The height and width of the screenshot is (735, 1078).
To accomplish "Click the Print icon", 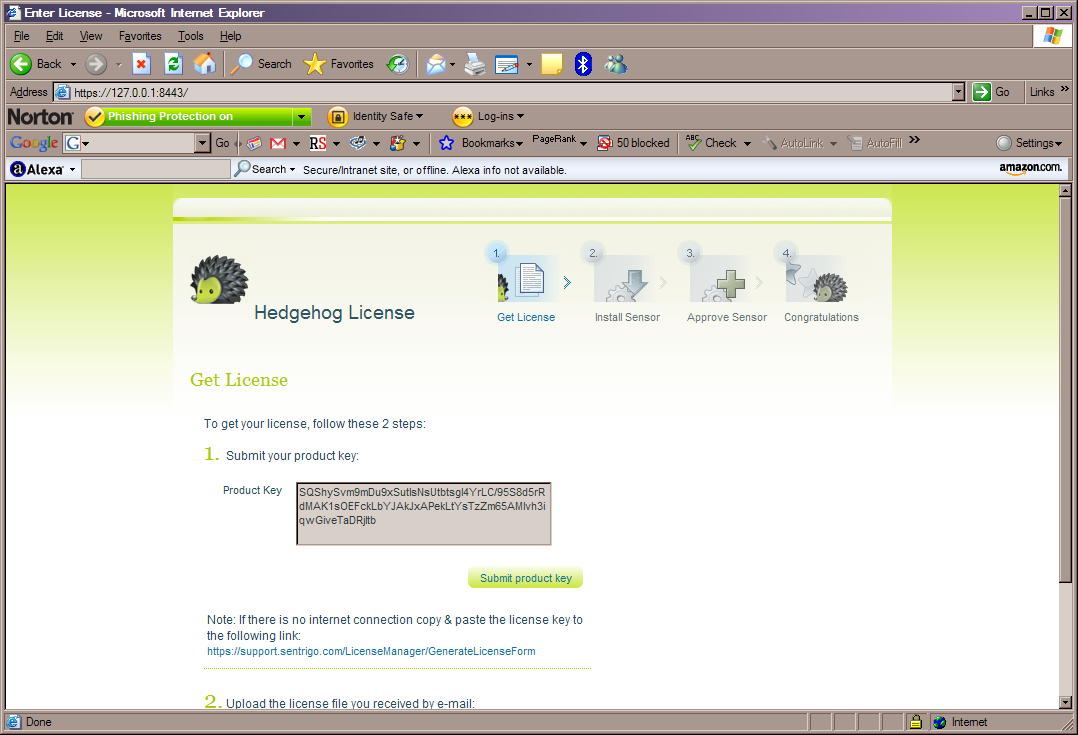I will point(474,64).
